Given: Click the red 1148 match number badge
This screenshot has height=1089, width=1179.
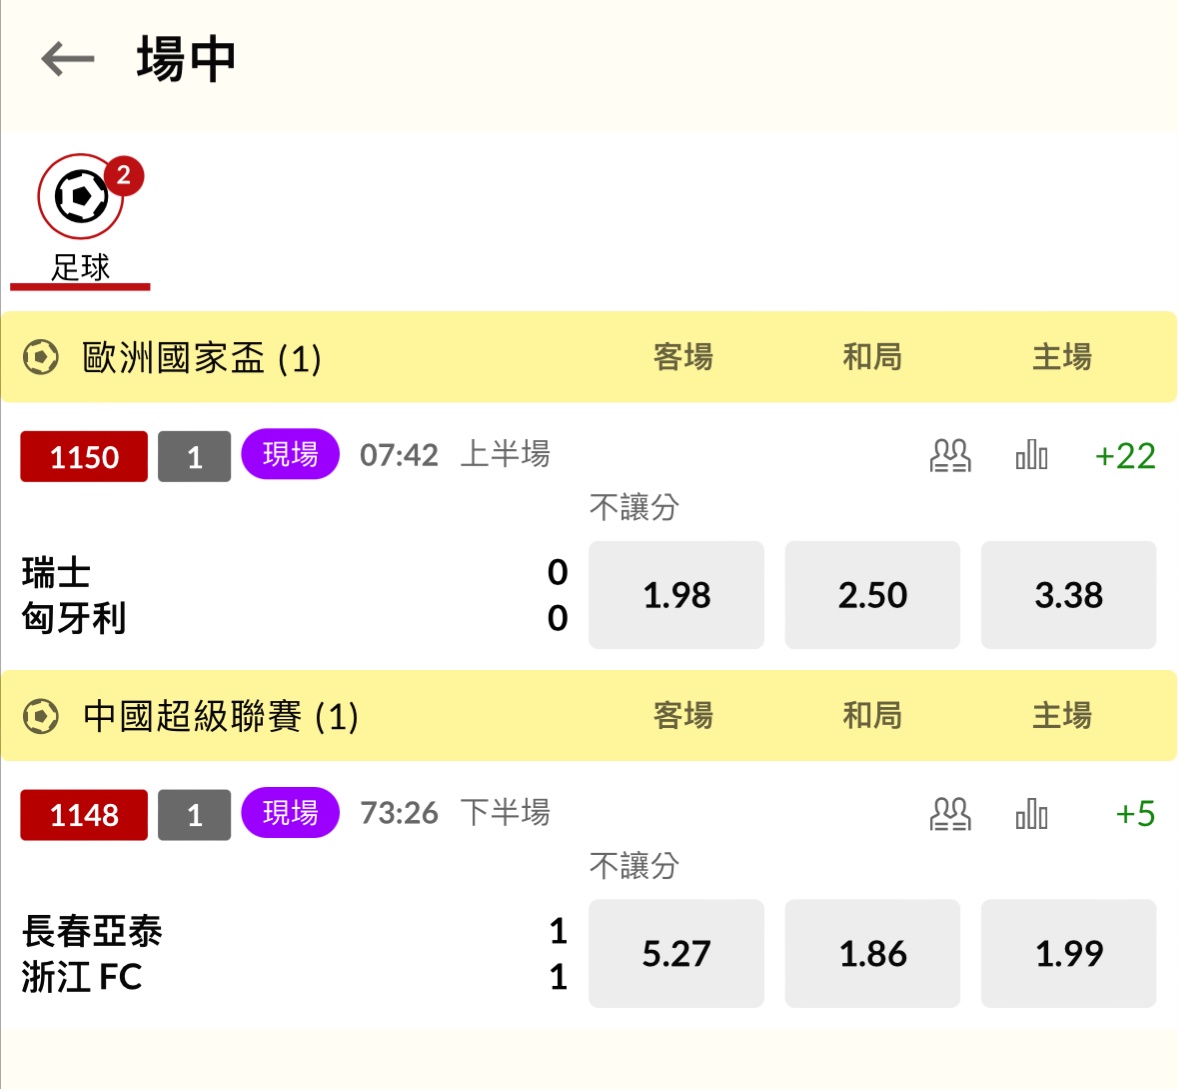Looking at the screenshot, I should pyautogui.click(x=84, y=815).
